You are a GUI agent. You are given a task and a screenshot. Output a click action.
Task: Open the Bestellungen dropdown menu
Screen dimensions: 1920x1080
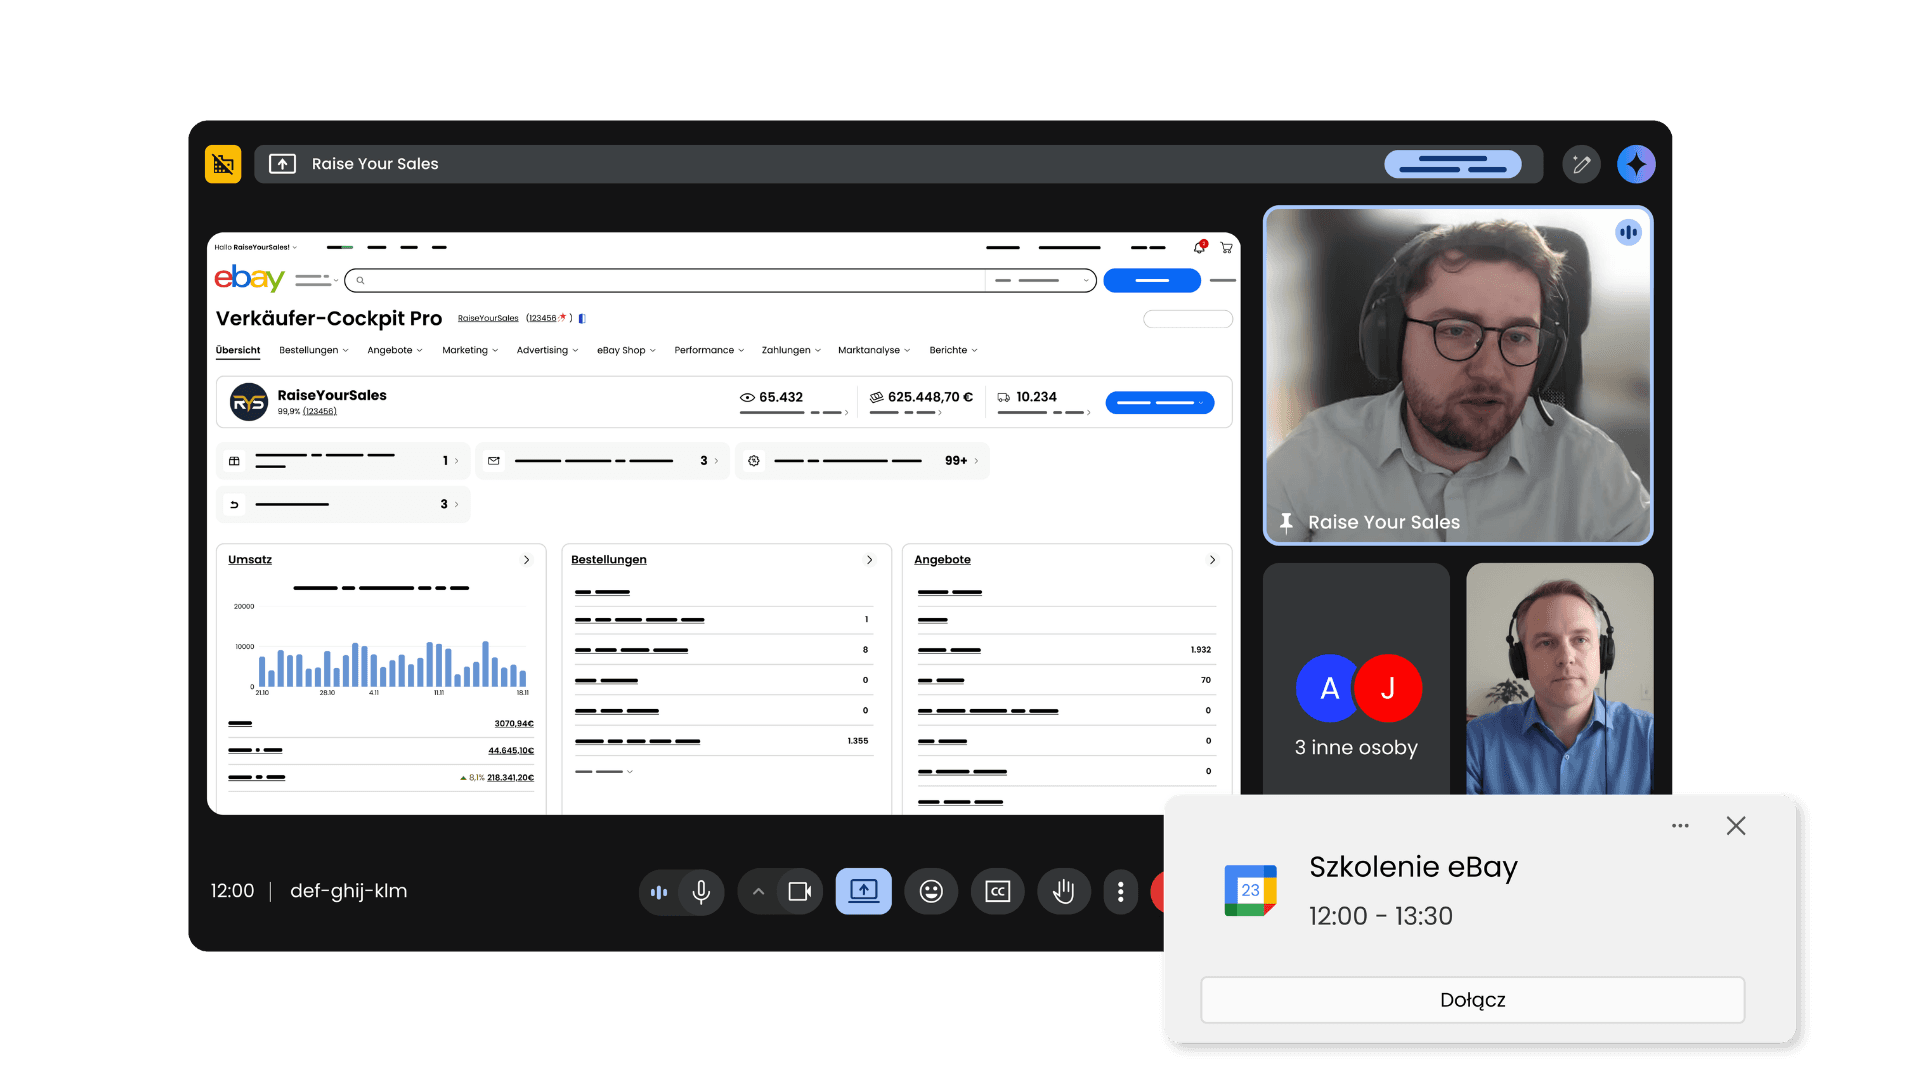click(x=314, y=350)
